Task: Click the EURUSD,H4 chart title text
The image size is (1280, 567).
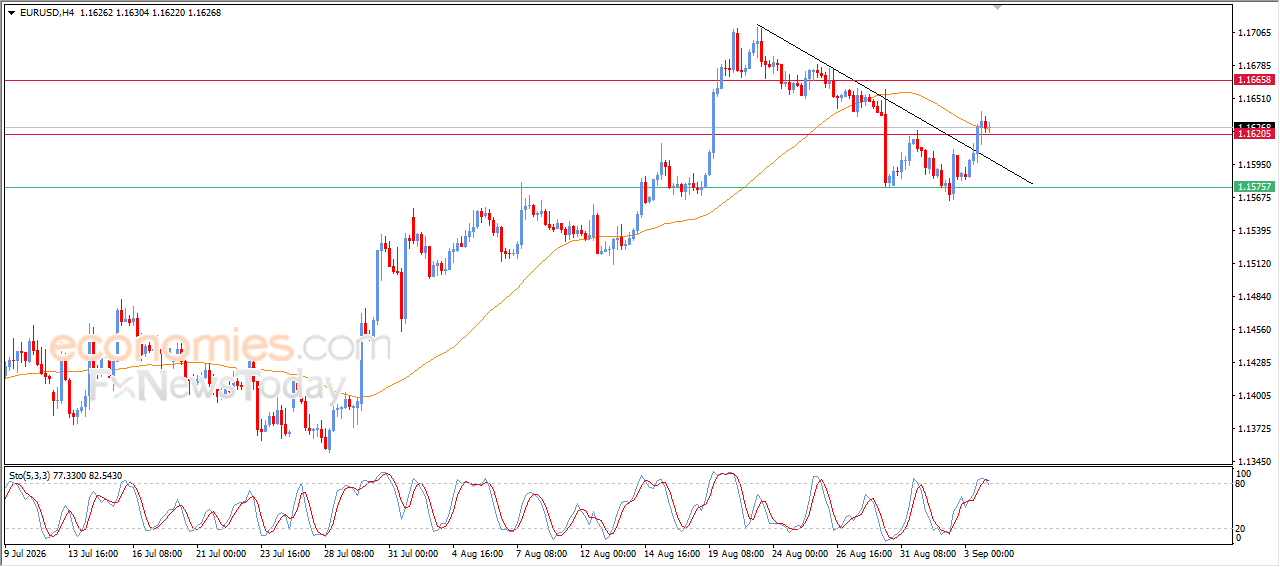Action: (46, 12)
